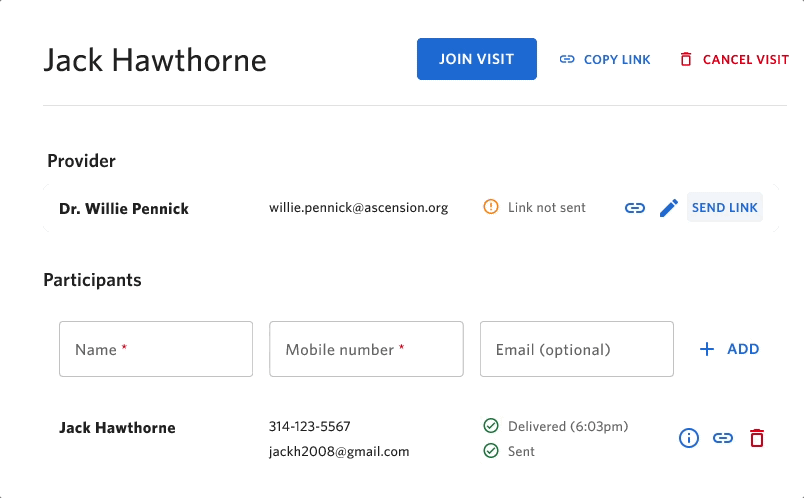Focus the participant Name field
The height and width of the screenshot is (498, 804).
pos(156,349)
